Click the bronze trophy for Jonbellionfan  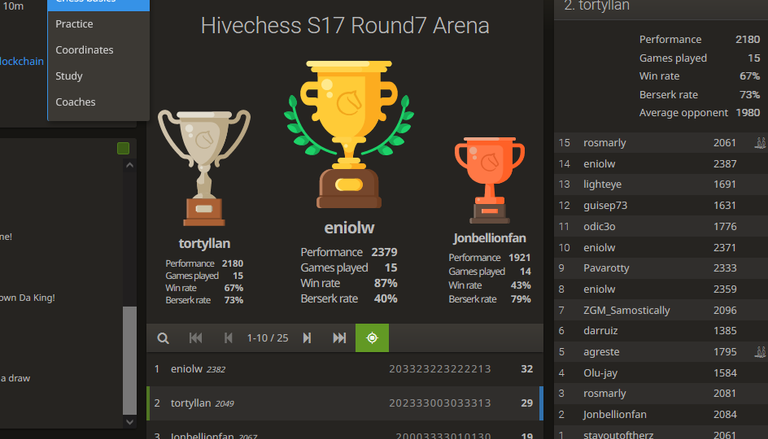(x=489, y=180)
